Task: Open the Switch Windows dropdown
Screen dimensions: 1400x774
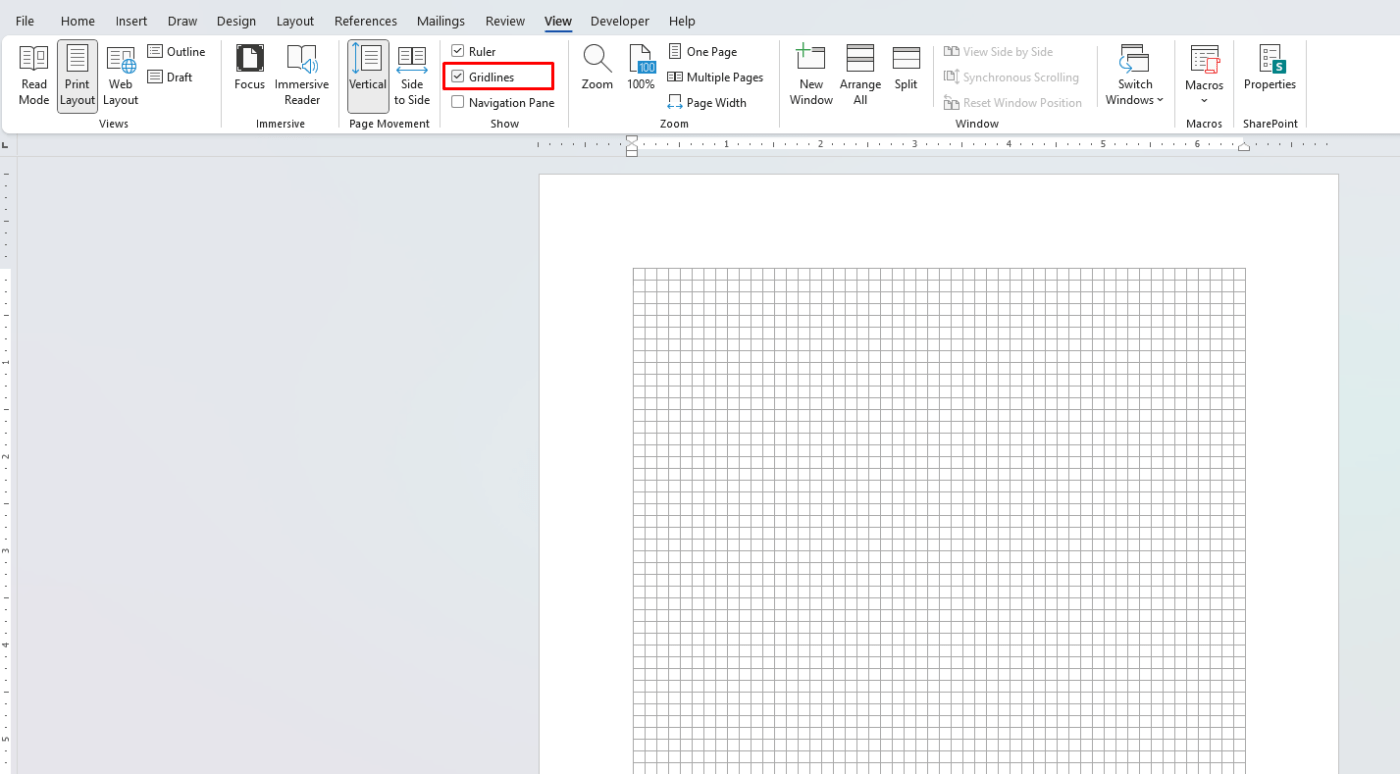Action: [x=1135, y=76]
